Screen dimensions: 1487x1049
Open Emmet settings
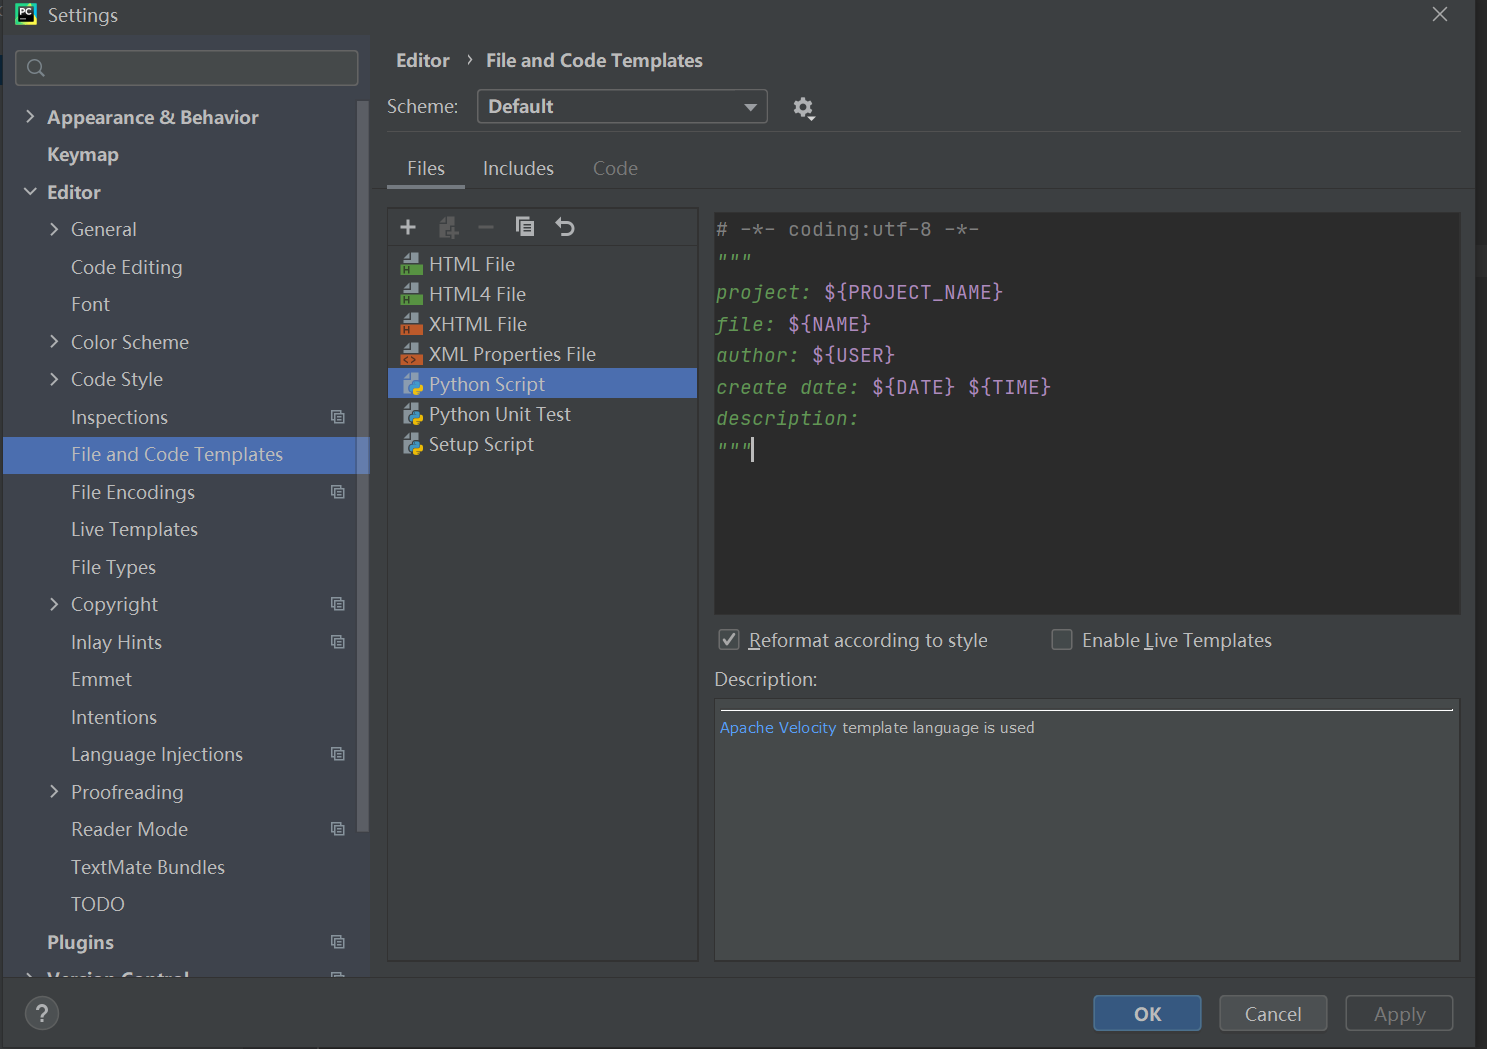click(101, 679)
